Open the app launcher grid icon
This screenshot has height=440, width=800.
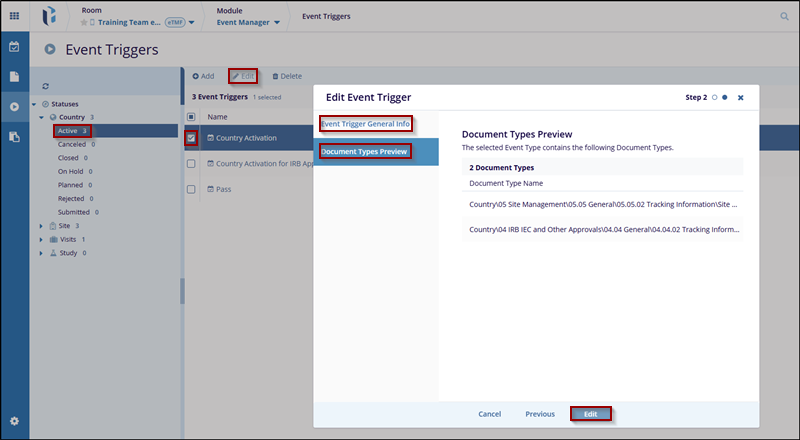[14, 16]
